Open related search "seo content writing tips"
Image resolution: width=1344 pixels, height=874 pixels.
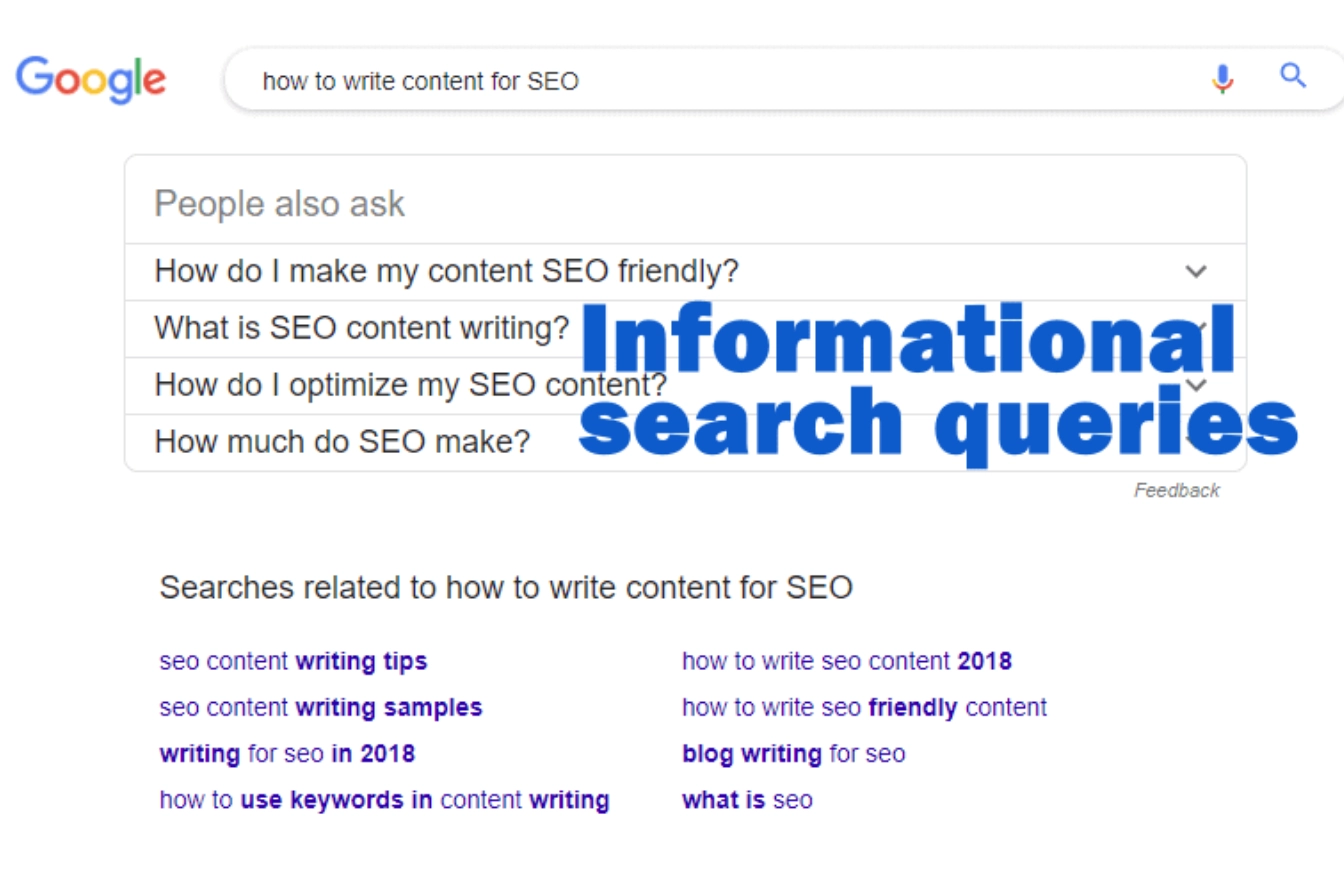point(293,661)
